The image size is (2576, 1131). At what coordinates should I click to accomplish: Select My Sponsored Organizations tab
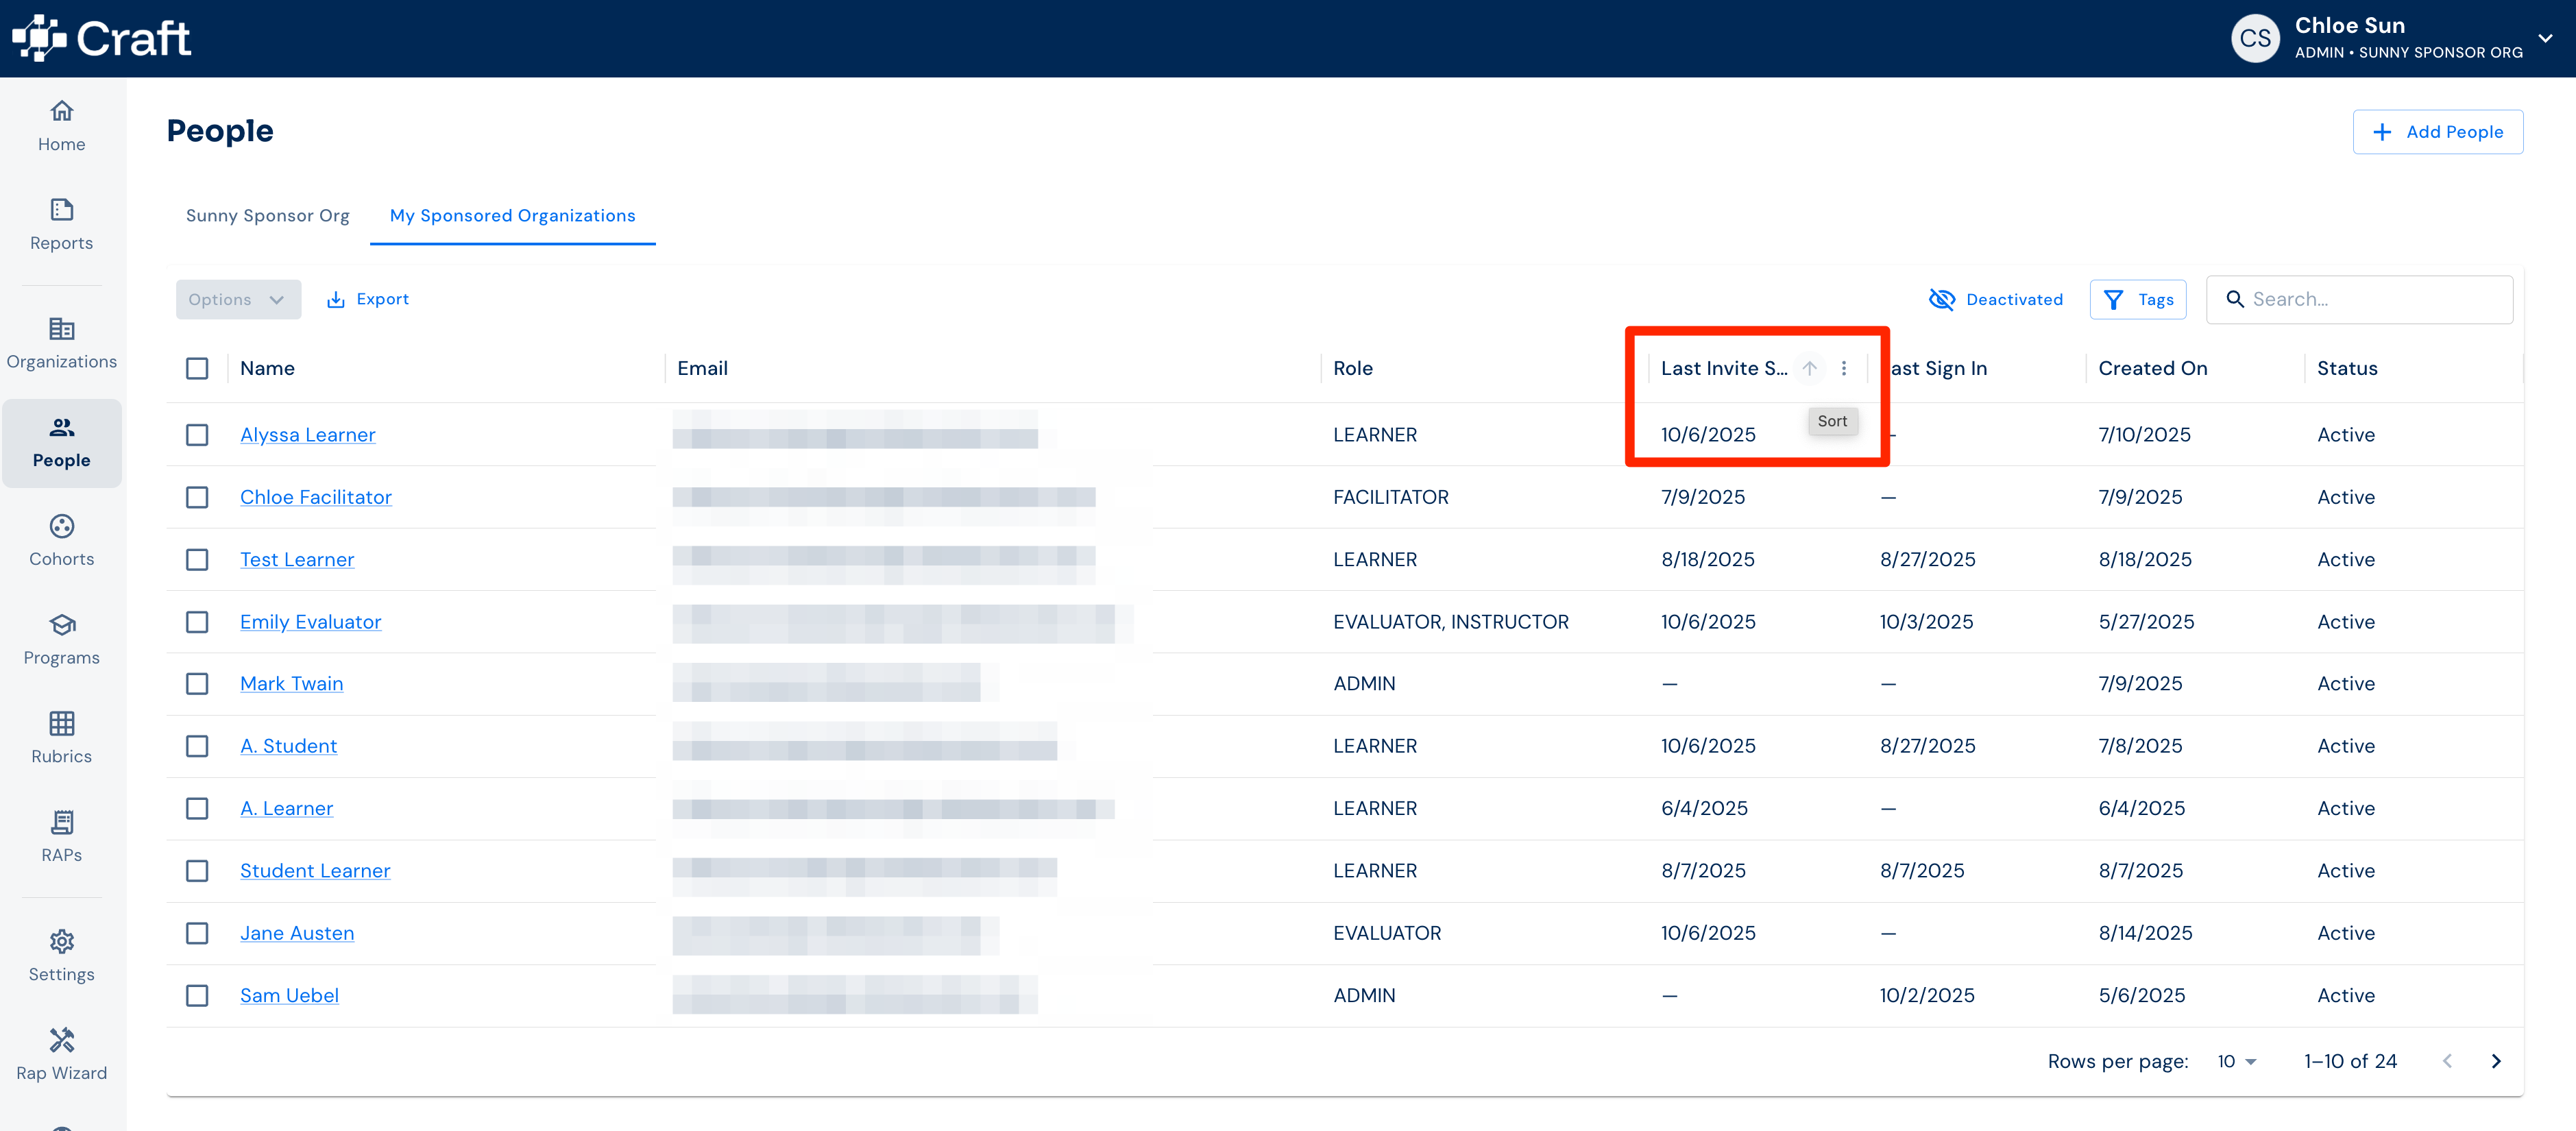512,215
